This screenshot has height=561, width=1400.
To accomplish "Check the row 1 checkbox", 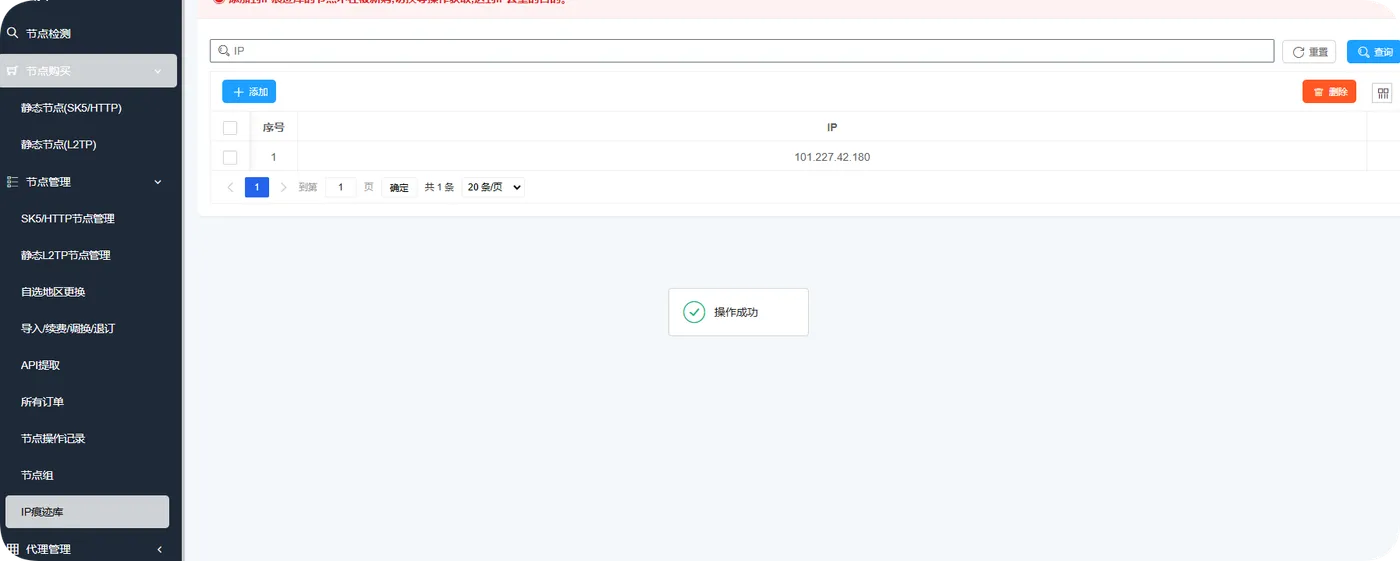I will 230,157.
